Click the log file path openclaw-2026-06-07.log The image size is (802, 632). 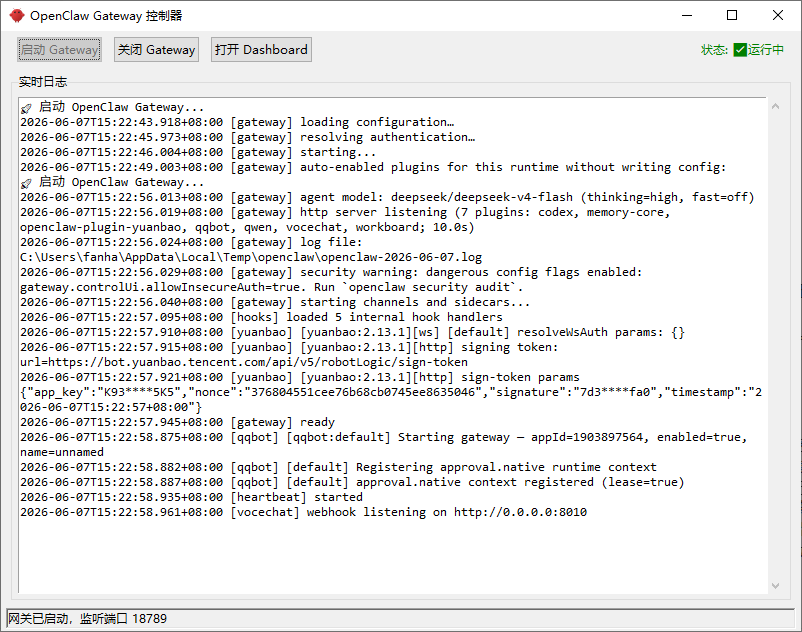click(251, 257)
